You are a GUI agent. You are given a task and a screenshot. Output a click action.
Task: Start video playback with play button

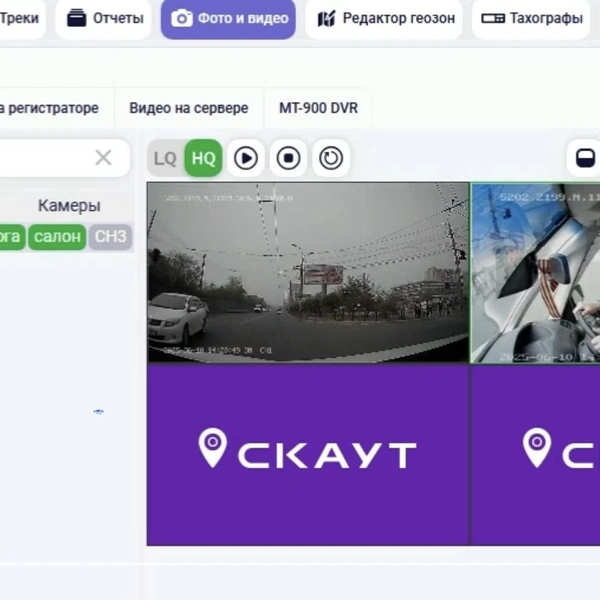click(x=246, y=158)
